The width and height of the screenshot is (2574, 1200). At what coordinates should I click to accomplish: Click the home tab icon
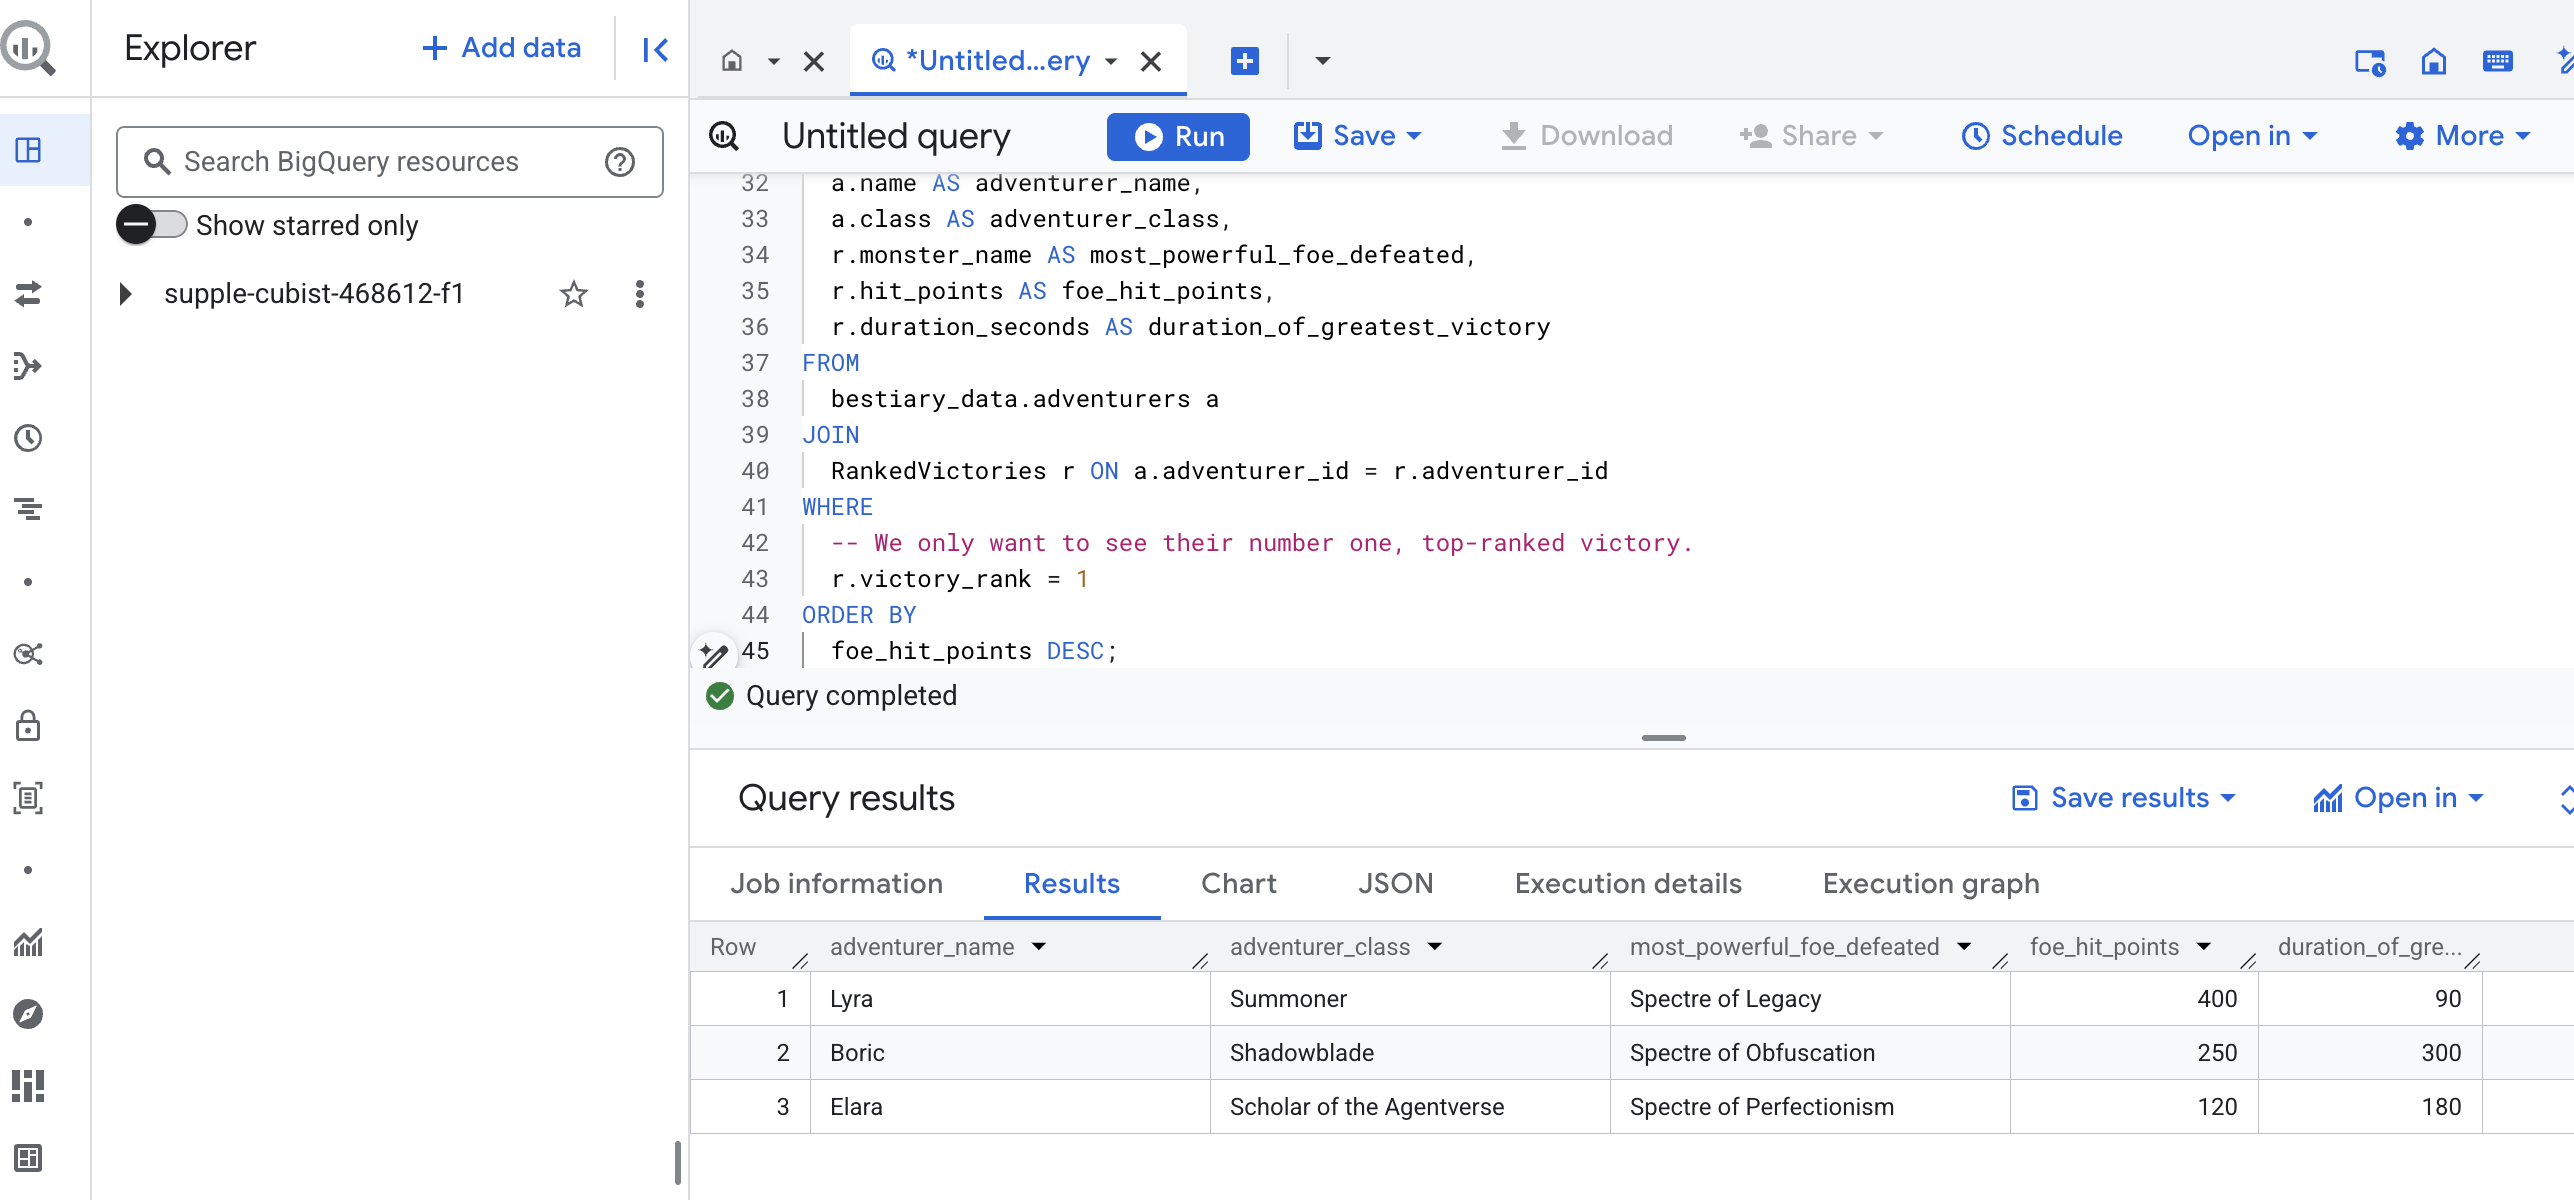pyautogui.click(x=732, y=61)
